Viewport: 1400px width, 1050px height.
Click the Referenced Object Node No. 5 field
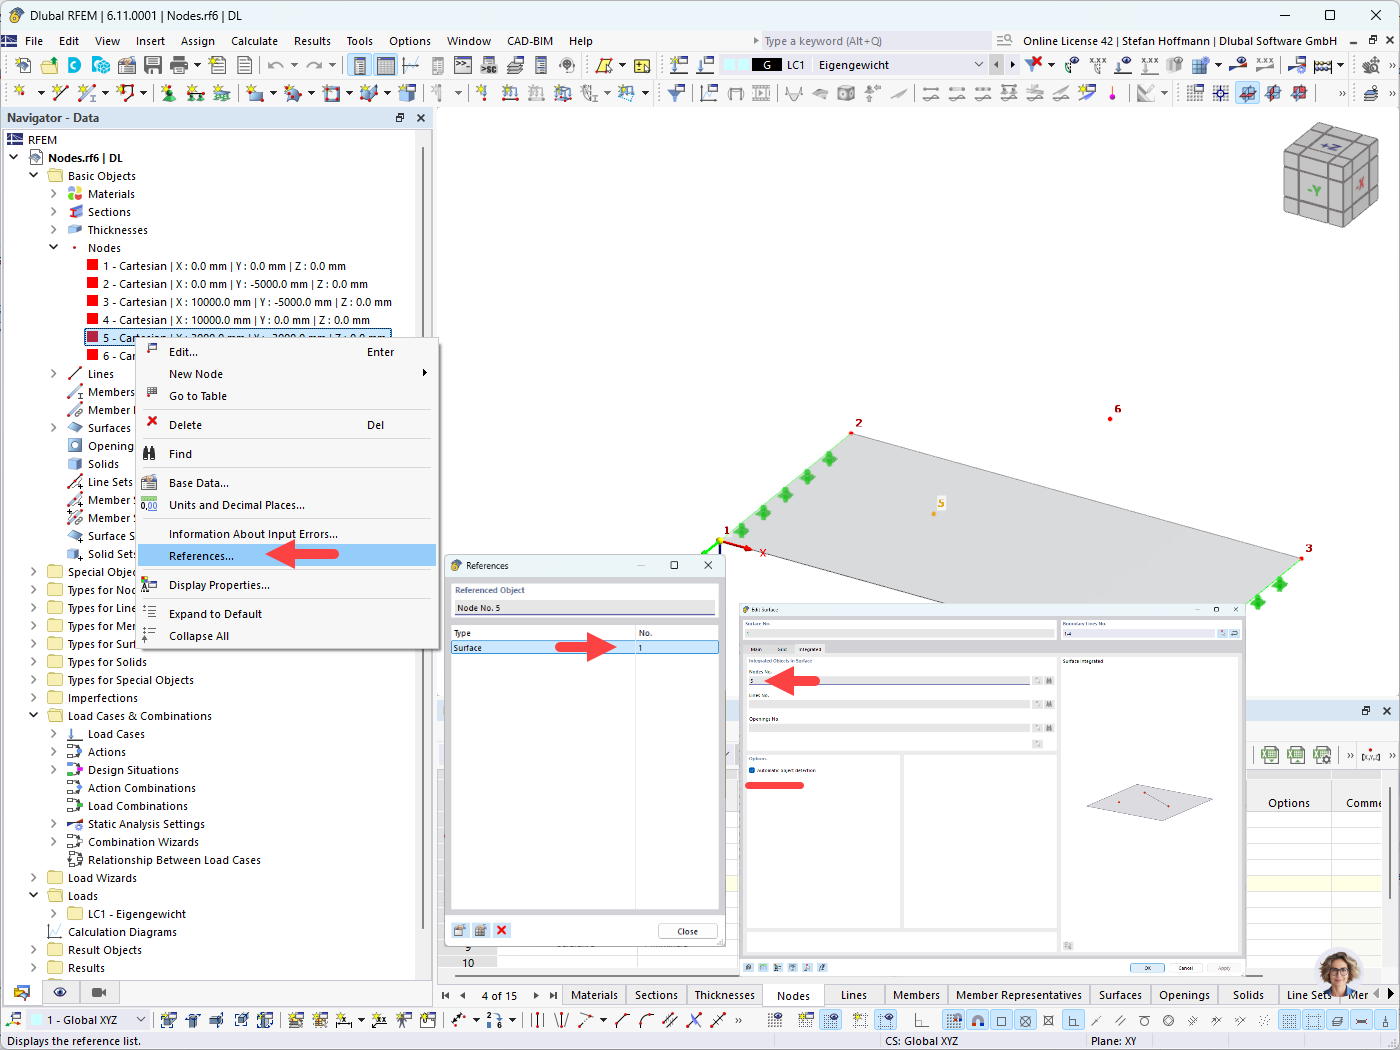point(585,608)
